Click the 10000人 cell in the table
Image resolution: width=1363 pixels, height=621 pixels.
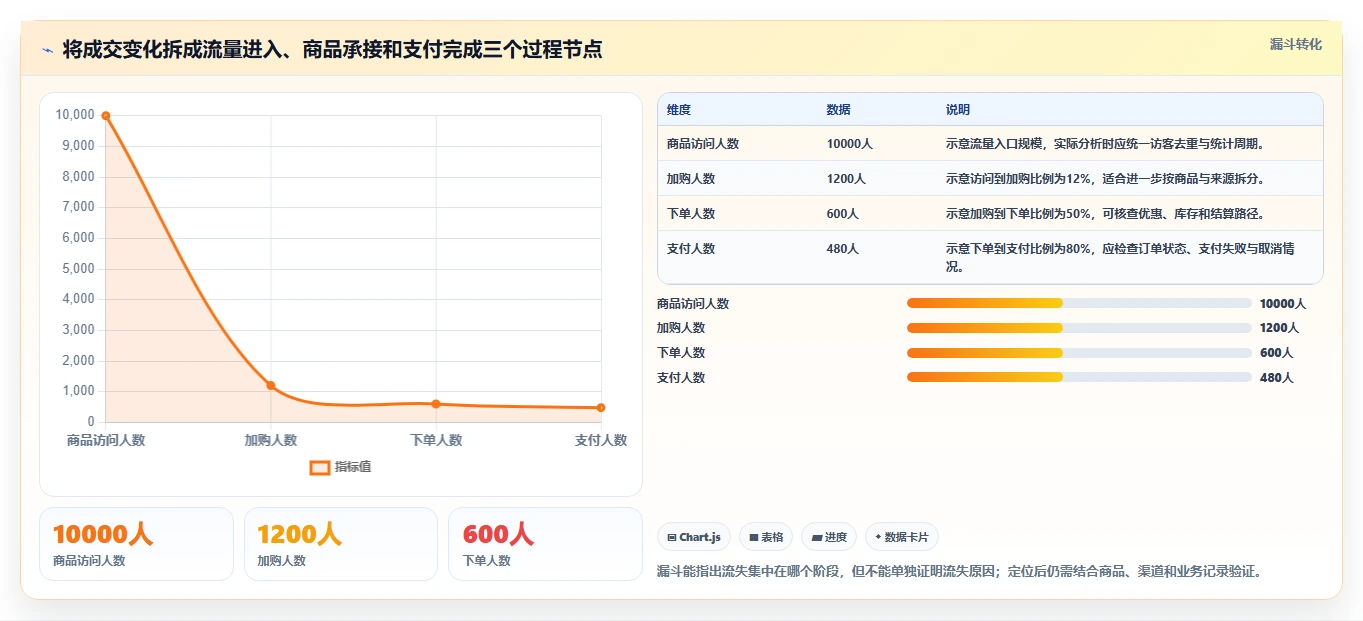[850, 144]
